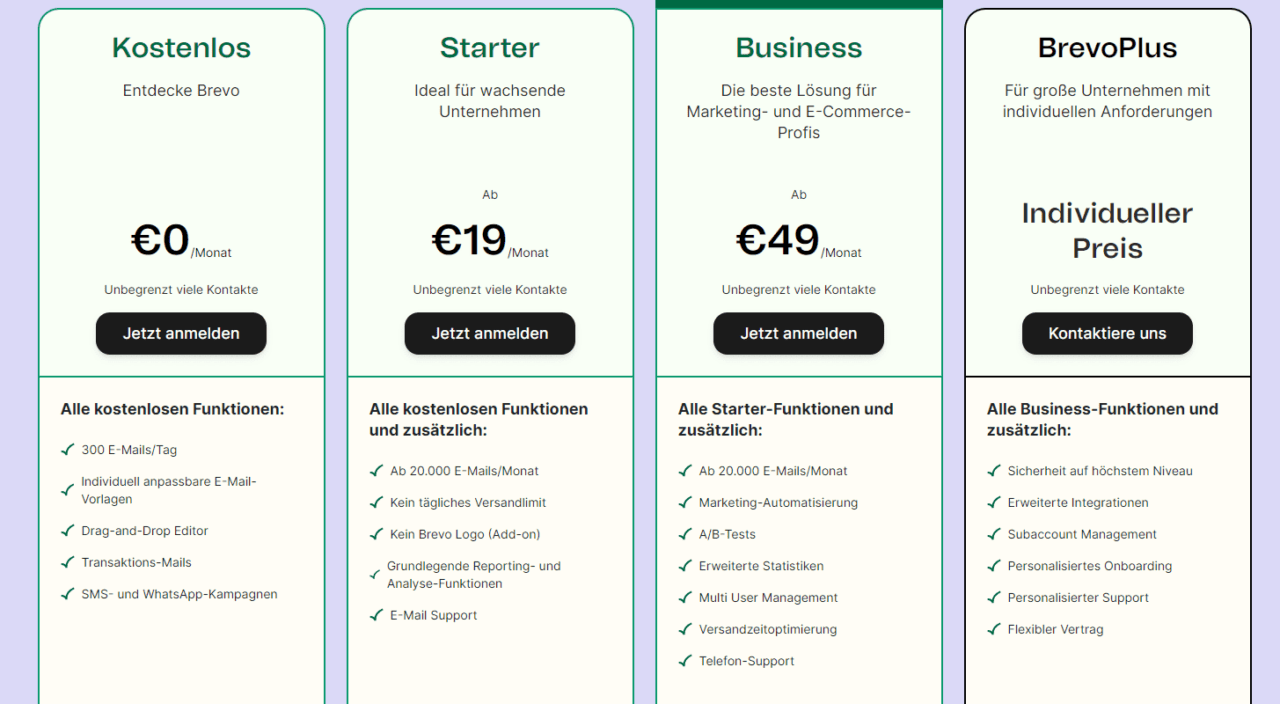
Task: Click the Individueller Preis text
Action: (1107, 230)
